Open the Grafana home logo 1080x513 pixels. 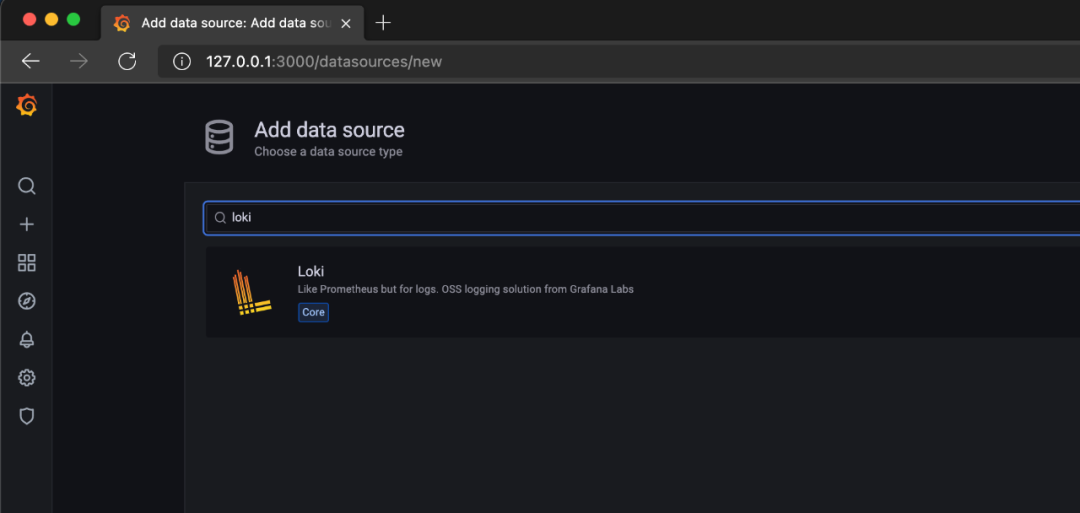tap(26, 105)
